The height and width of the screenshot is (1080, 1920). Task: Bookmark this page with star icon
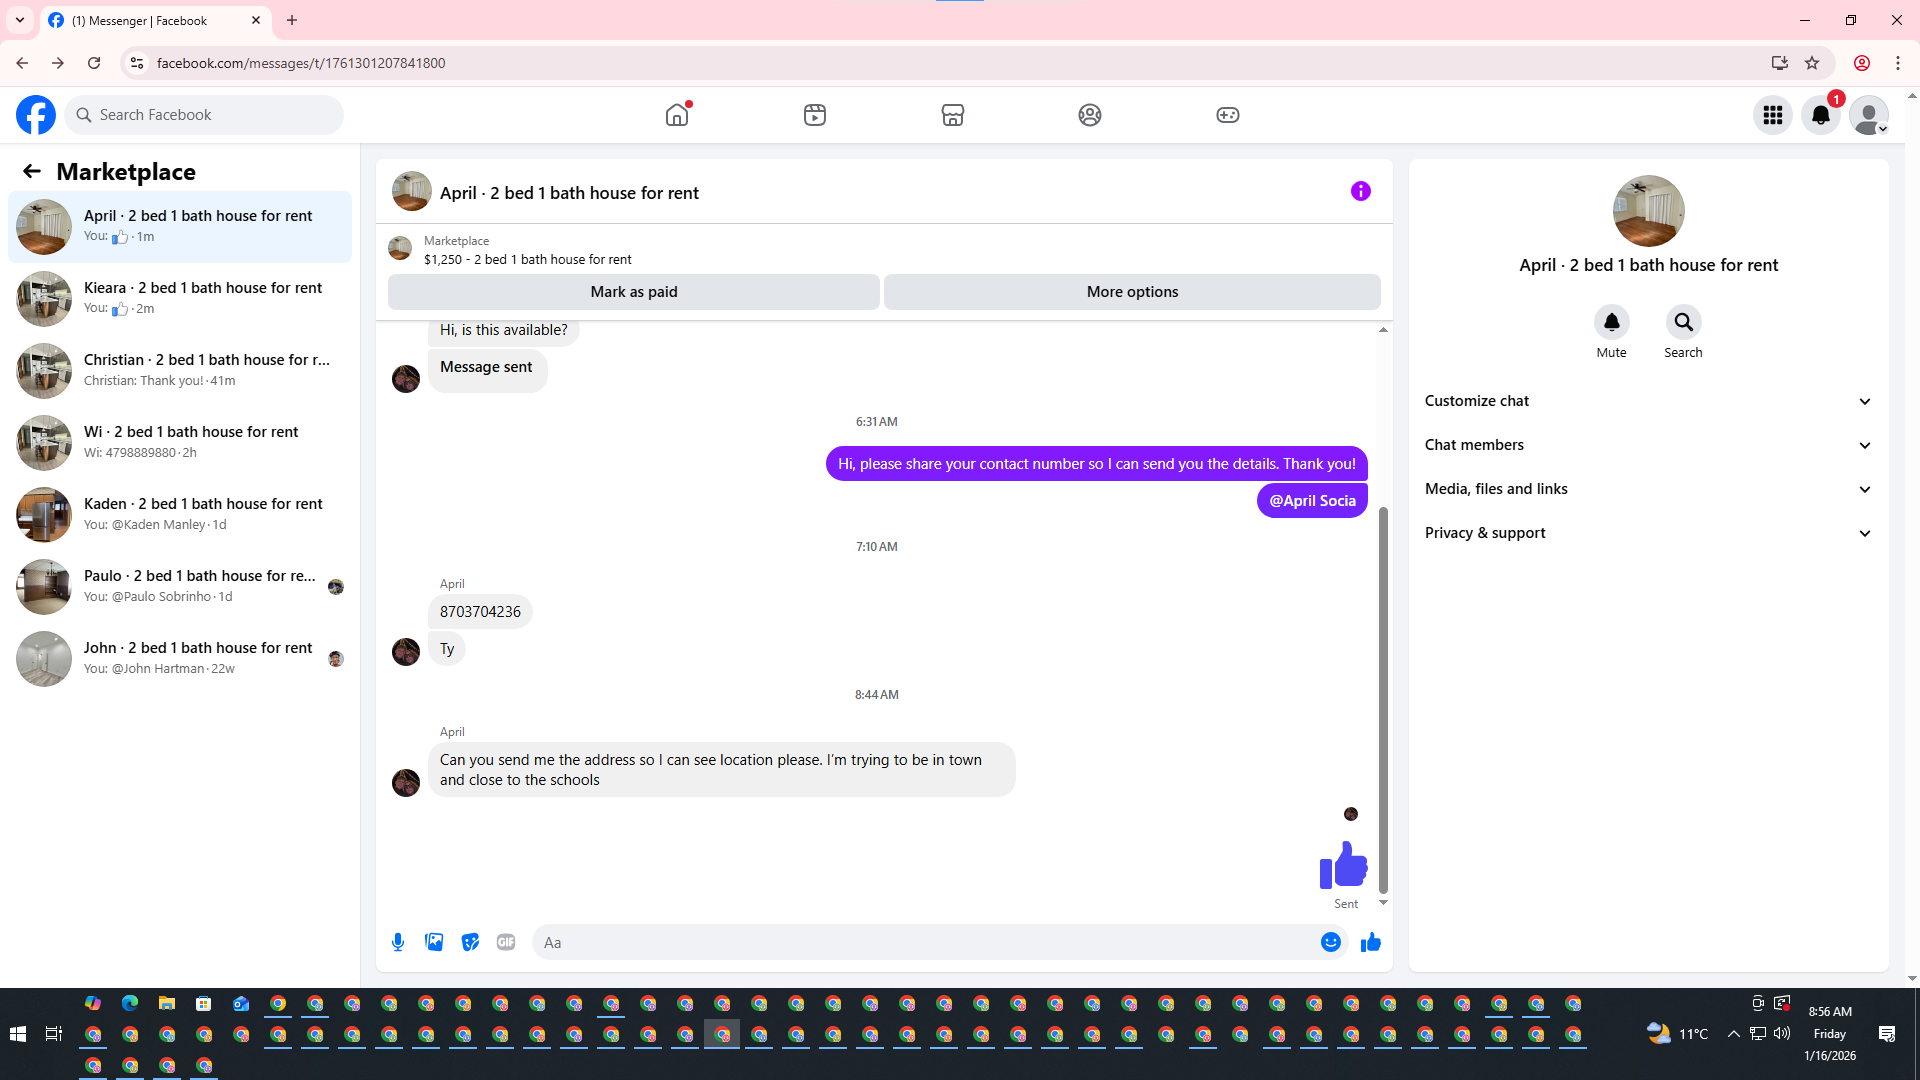pos(1812,63)
